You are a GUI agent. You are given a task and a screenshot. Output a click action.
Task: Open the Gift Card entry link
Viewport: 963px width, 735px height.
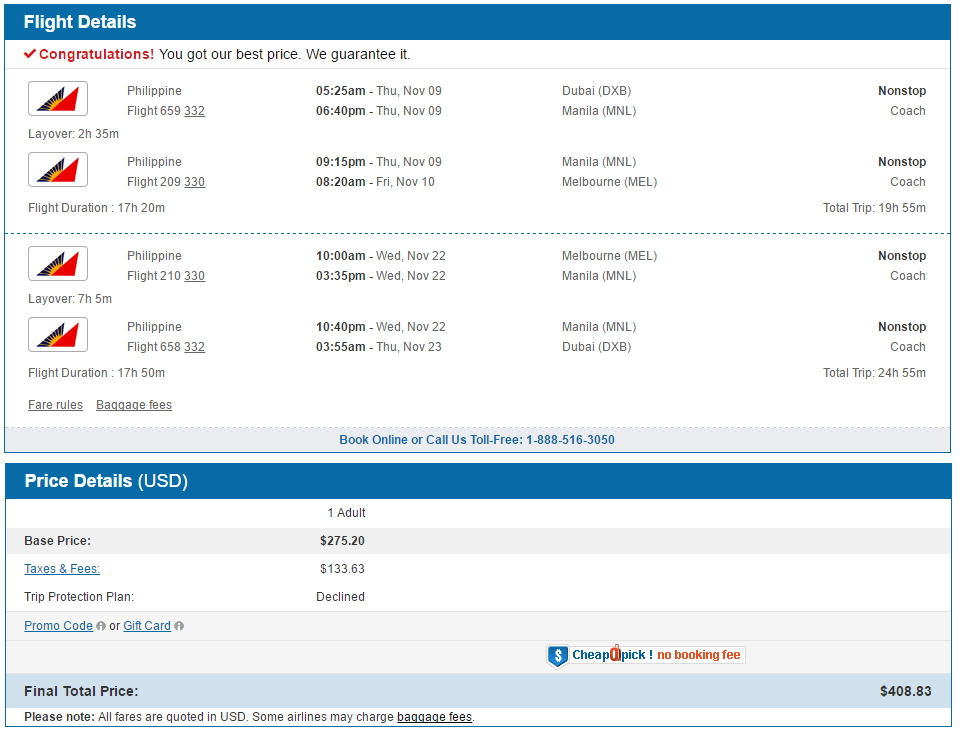click(147, 626)
